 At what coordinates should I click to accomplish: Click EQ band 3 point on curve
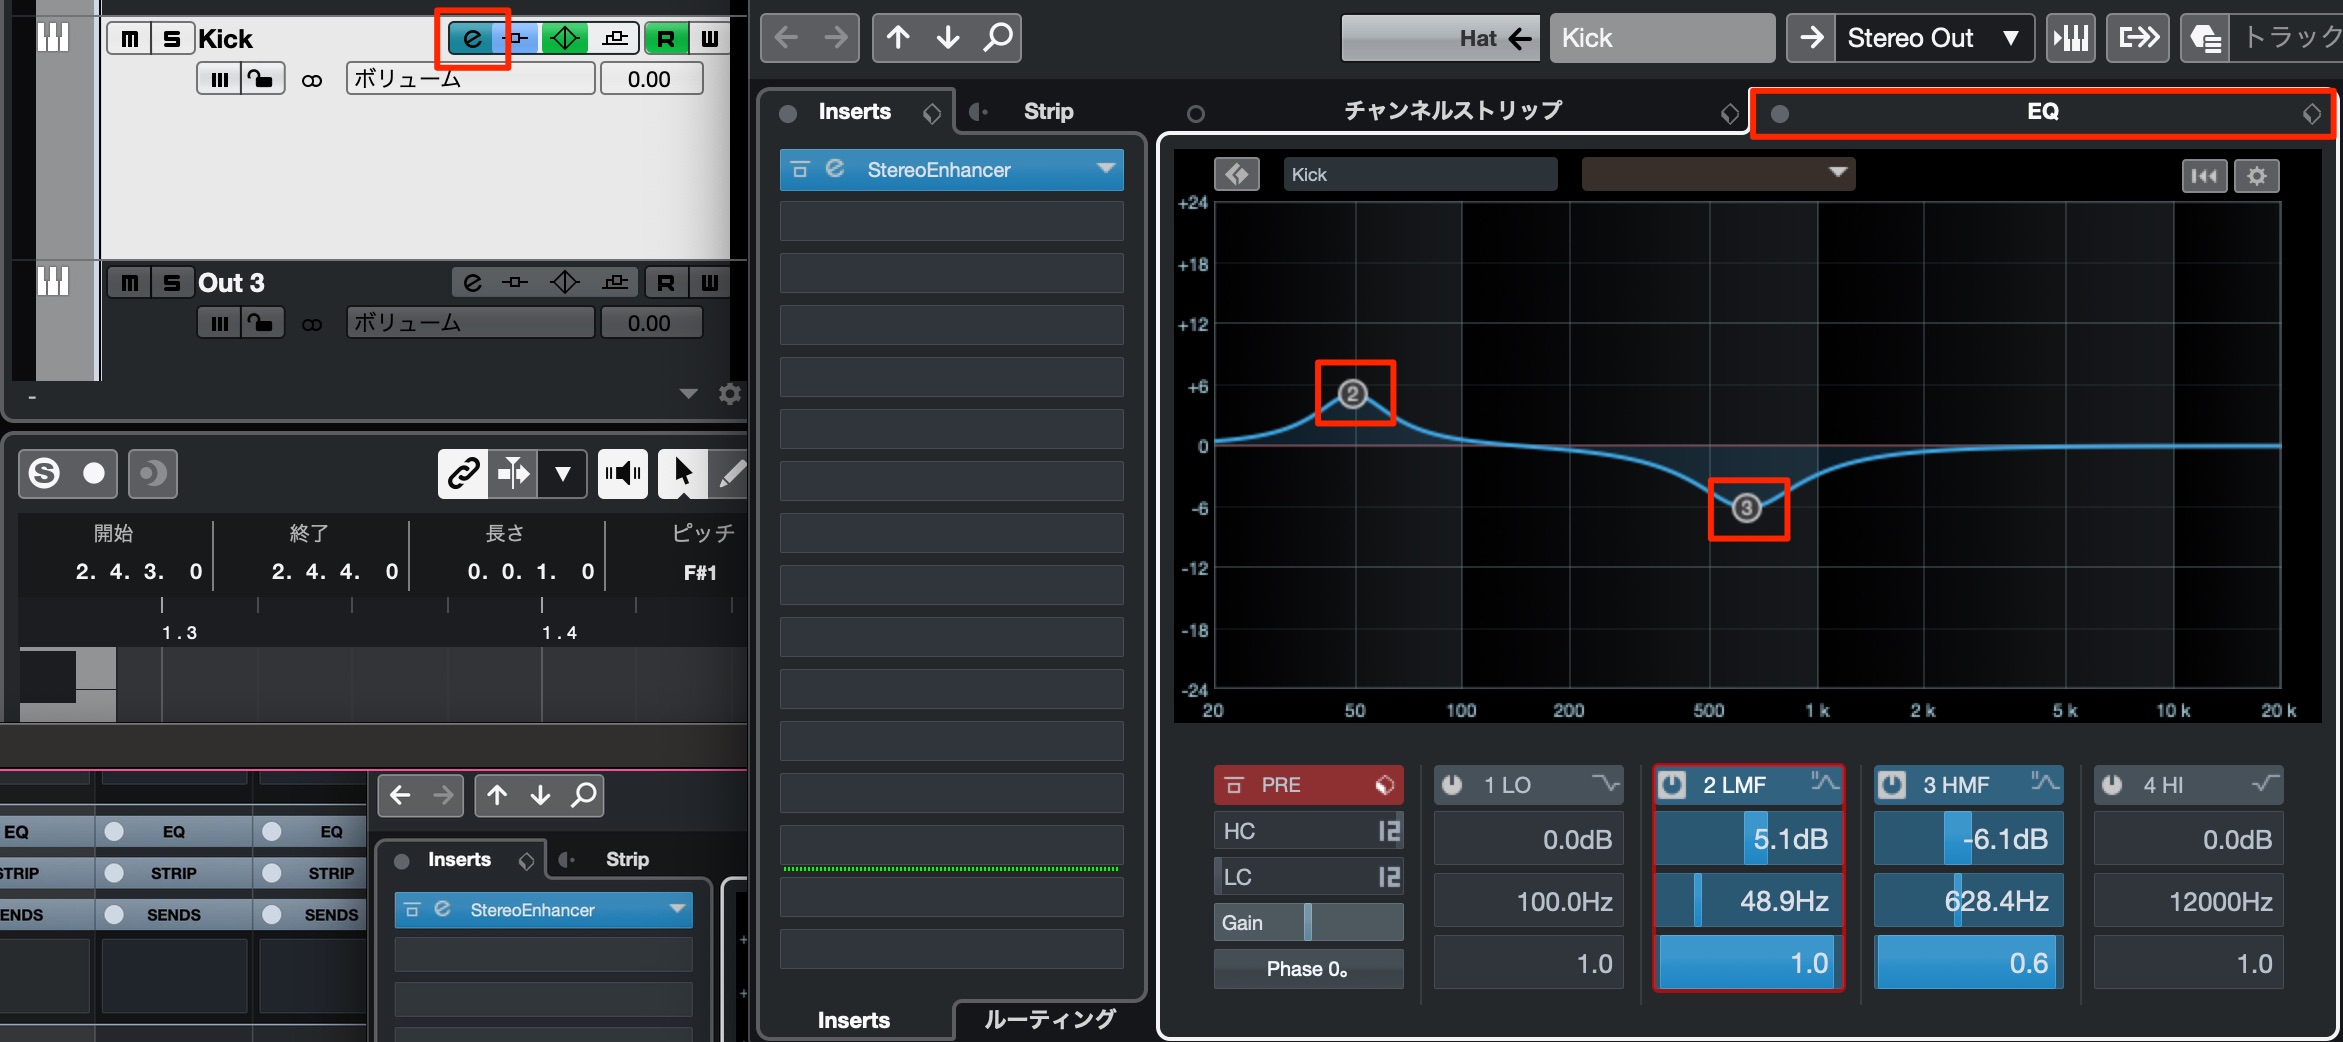1747,508
